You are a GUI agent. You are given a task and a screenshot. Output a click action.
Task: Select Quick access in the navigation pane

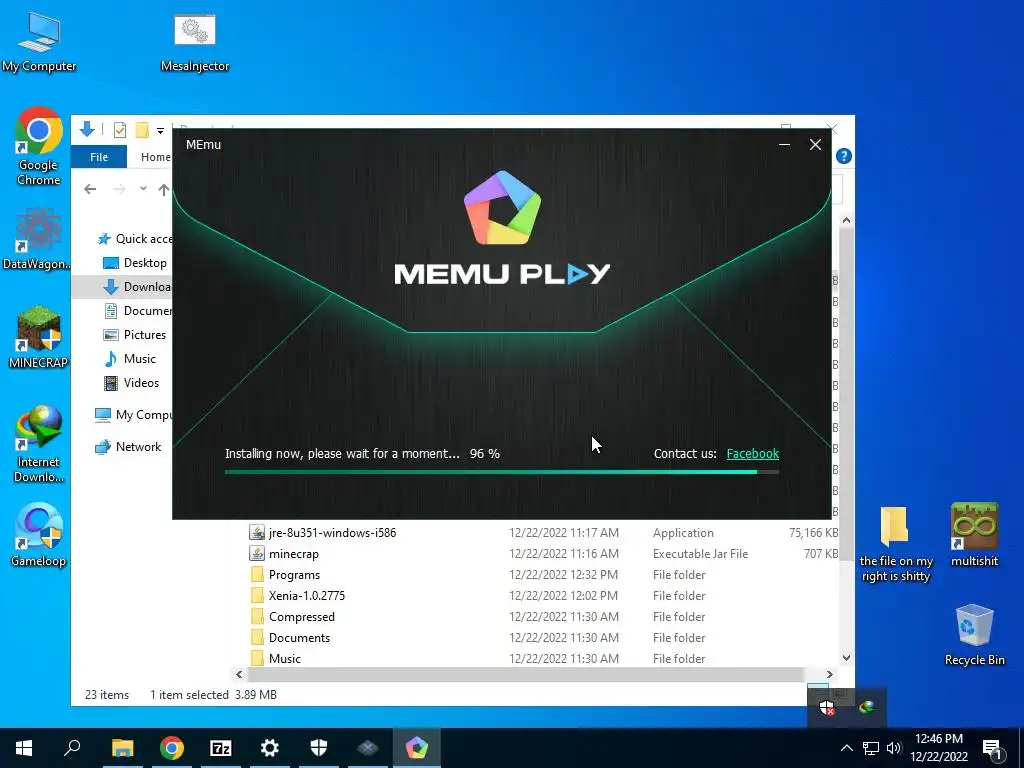134,239
